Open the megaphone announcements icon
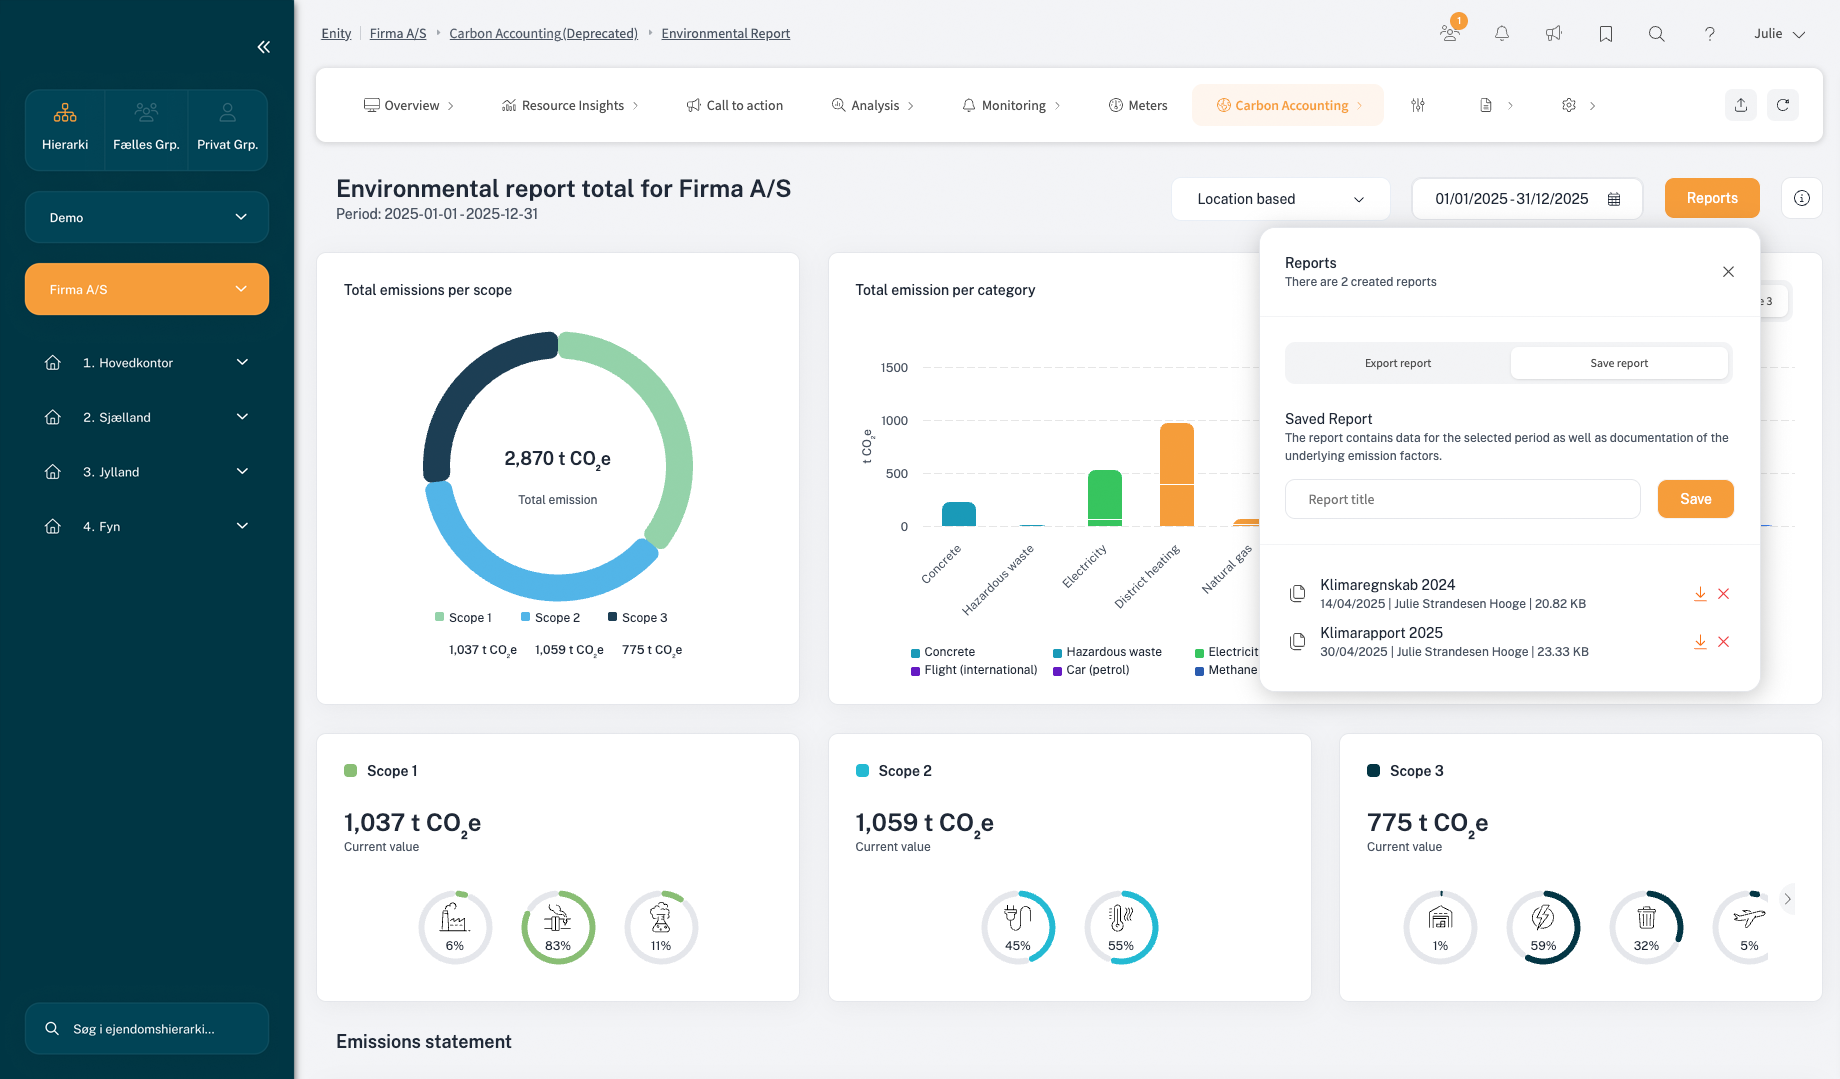1840x1079 pixels. point(1554,33)
